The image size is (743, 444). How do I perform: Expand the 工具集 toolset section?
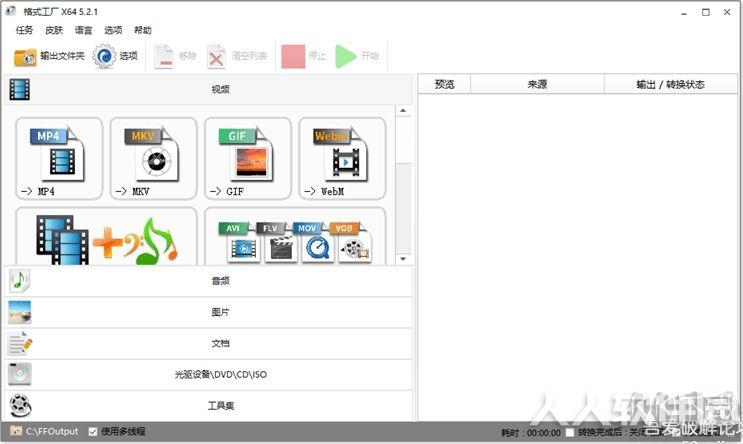[208, 406]
